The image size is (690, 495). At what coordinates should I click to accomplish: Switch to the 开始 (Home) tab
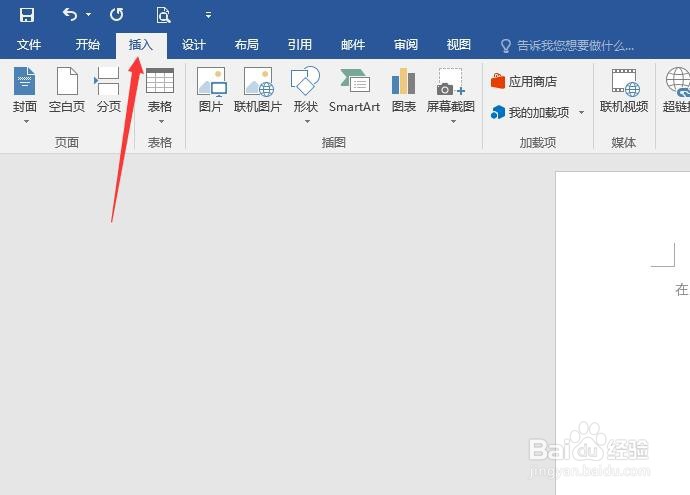pos(87,45)
